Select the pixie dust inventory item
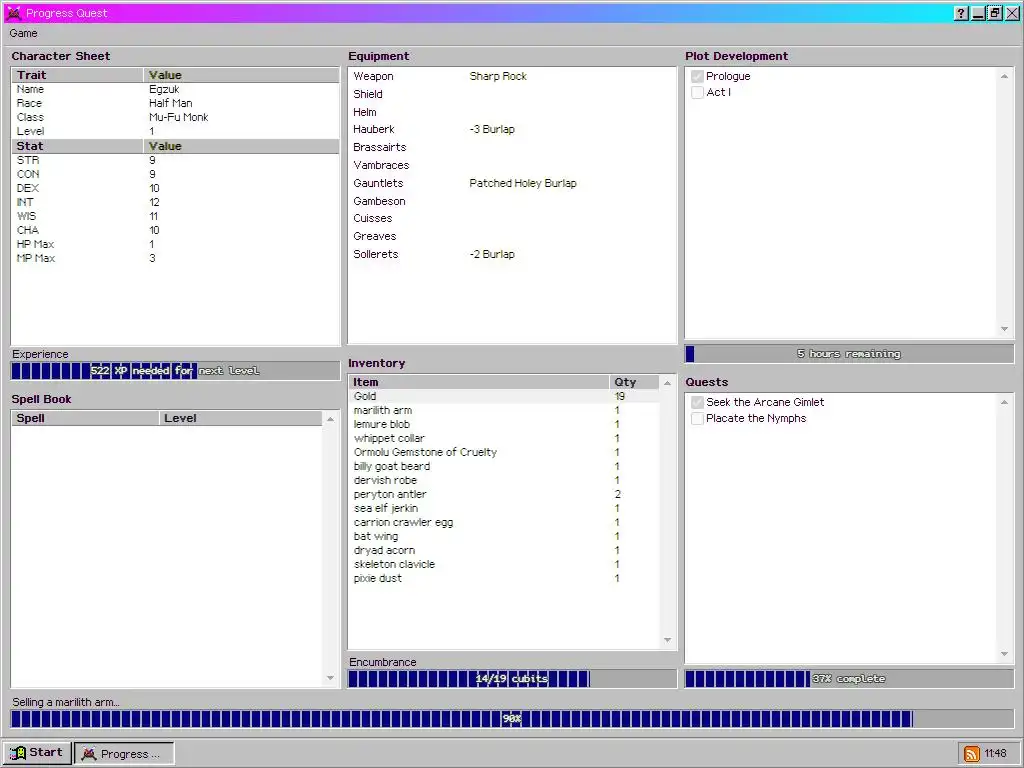Viewport: 1024px width, 768px height. (x=504, y=579)
